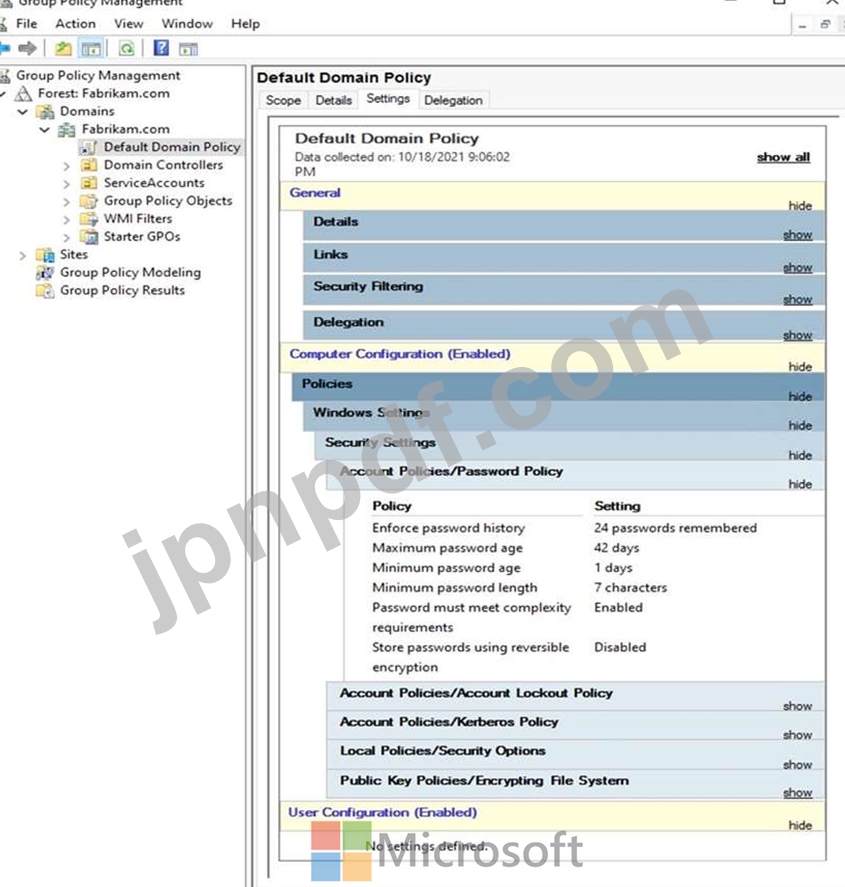This screenshot has width=845, height=887.
Task: Expand the Starter GPOs node
Action: (x=67, y=238)
